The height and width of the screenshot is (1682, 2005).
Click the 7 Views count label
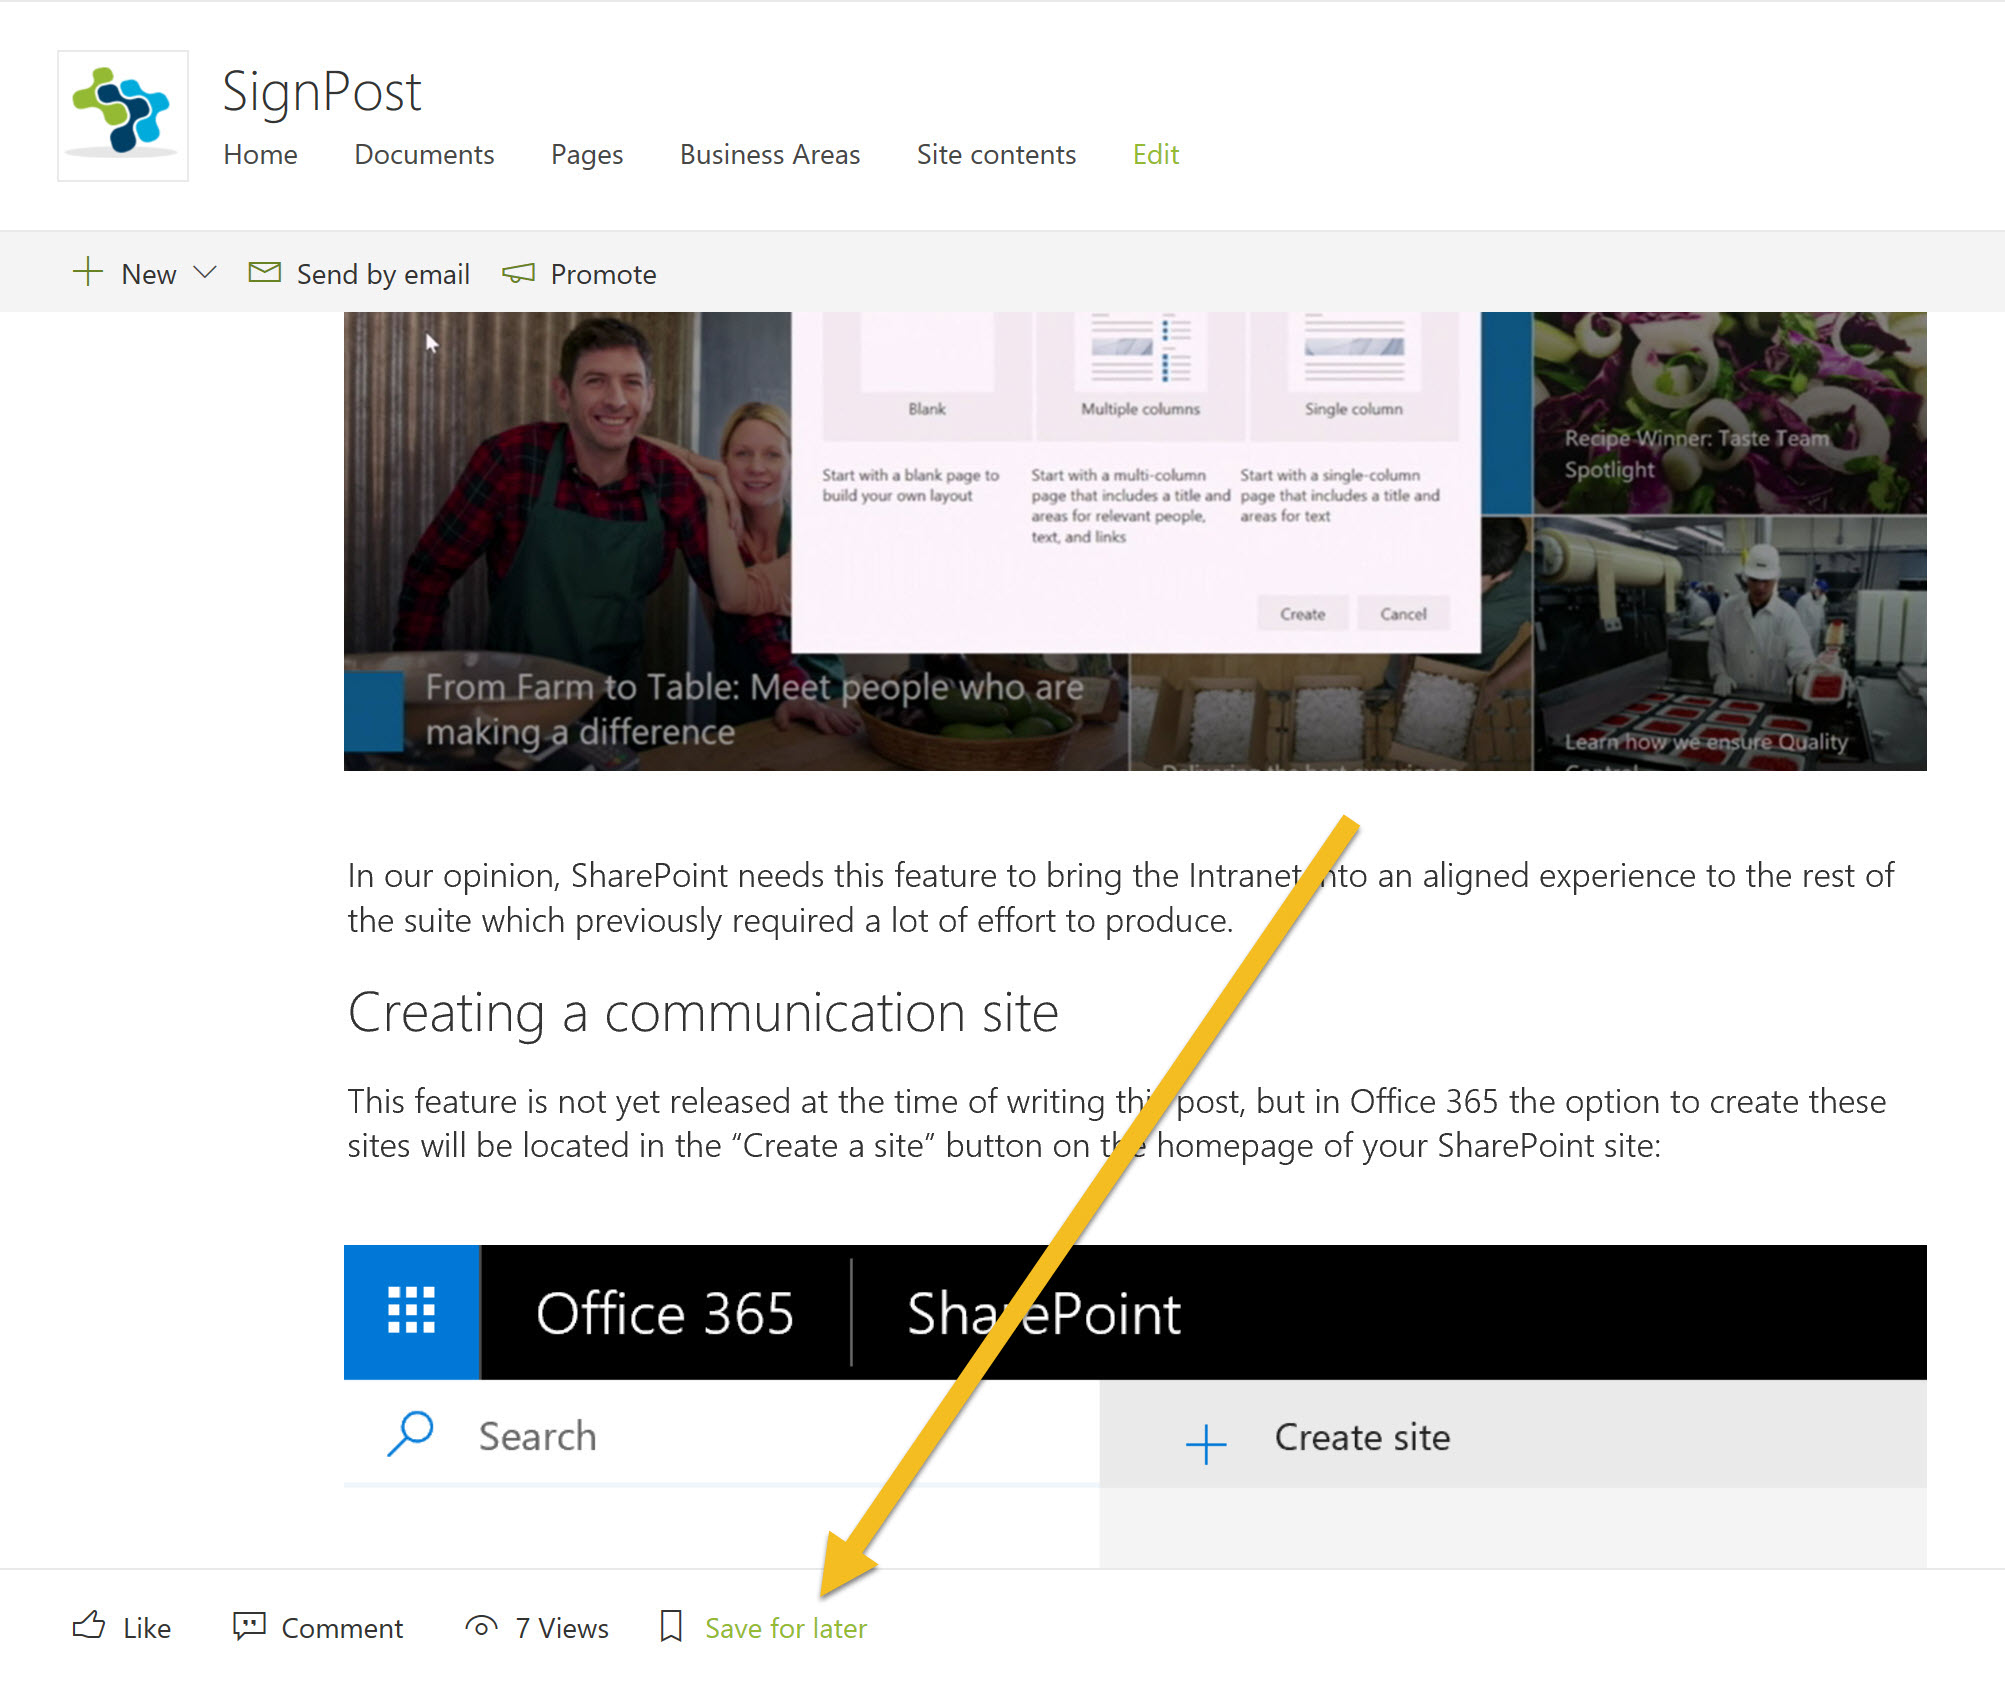562,1628
